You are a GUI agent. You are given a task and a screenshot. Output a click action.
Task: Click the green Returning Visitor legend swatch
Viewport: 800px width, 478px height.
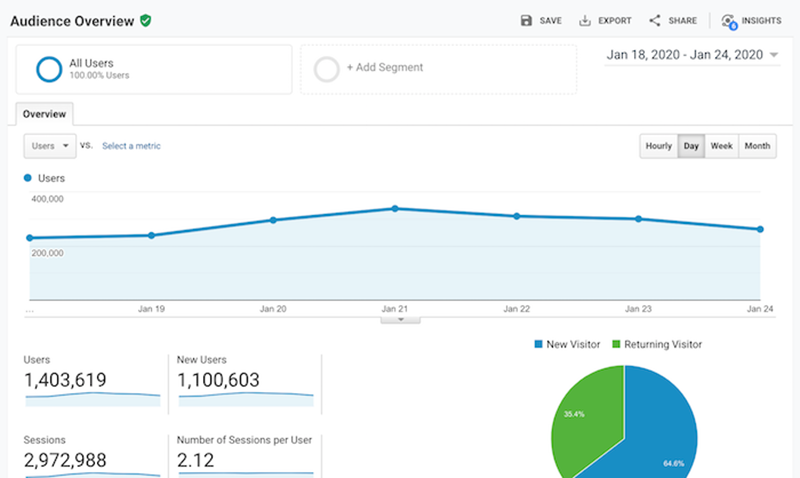click(616, 344)
